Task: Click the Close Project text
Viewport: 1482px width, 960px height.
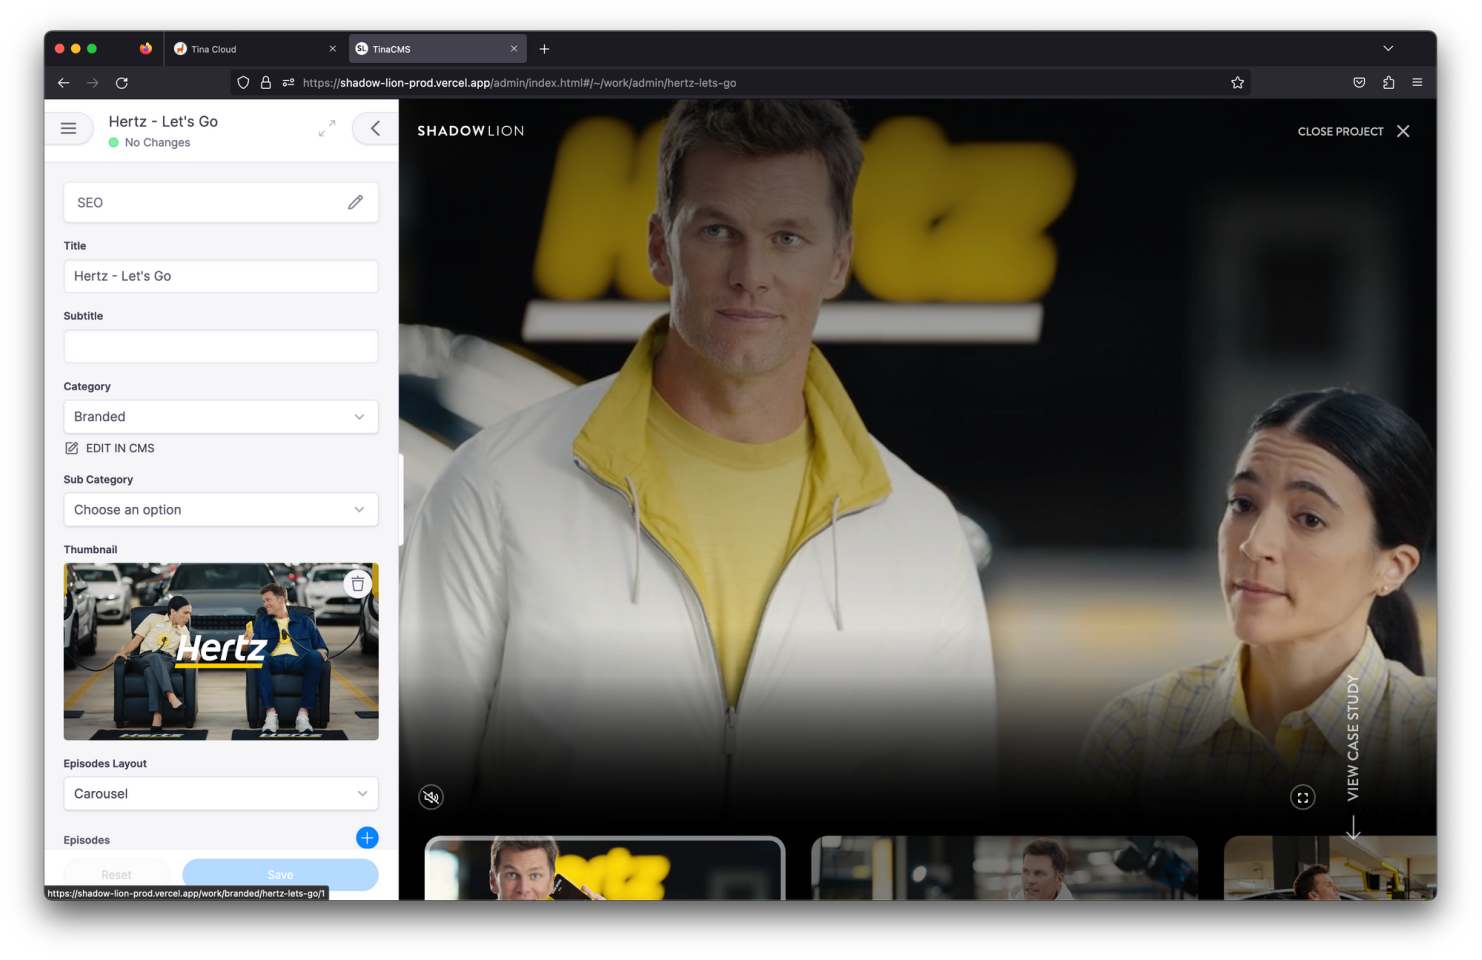Action: click(1340, 131)
